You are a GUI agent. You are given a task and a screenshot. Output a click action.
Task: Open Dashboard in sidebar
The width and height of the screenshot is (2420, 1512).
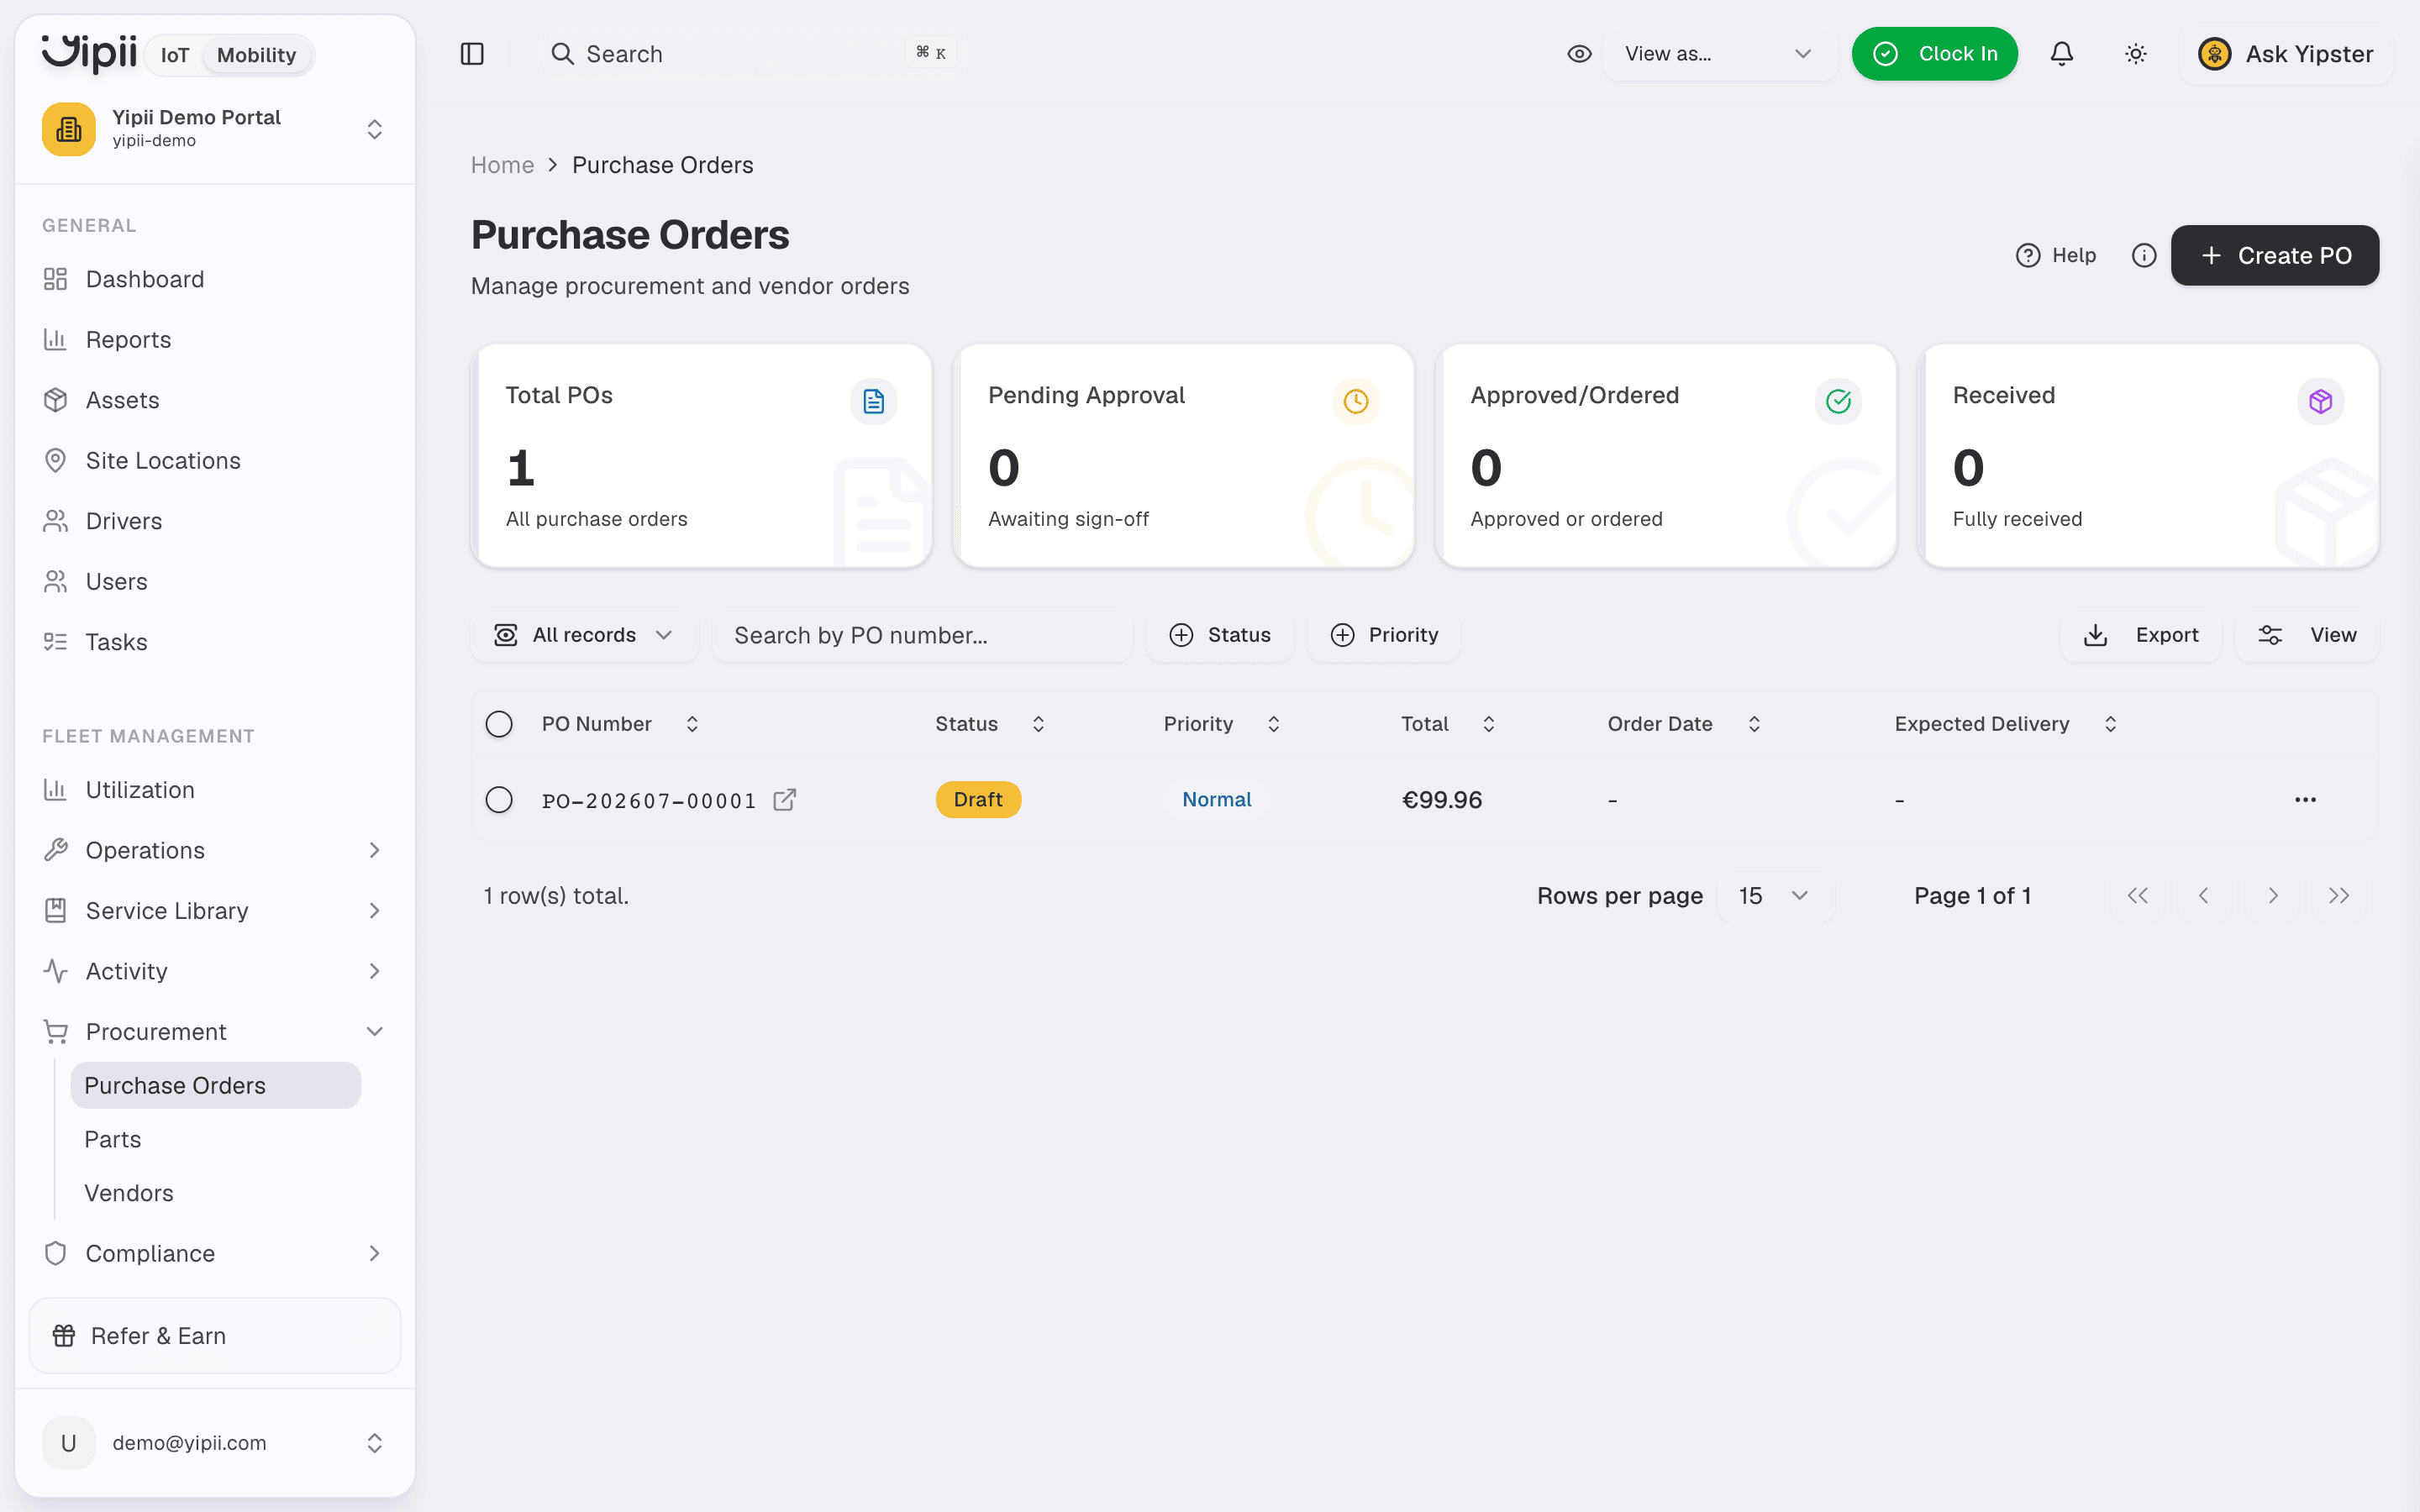click(x=214, y=279)
